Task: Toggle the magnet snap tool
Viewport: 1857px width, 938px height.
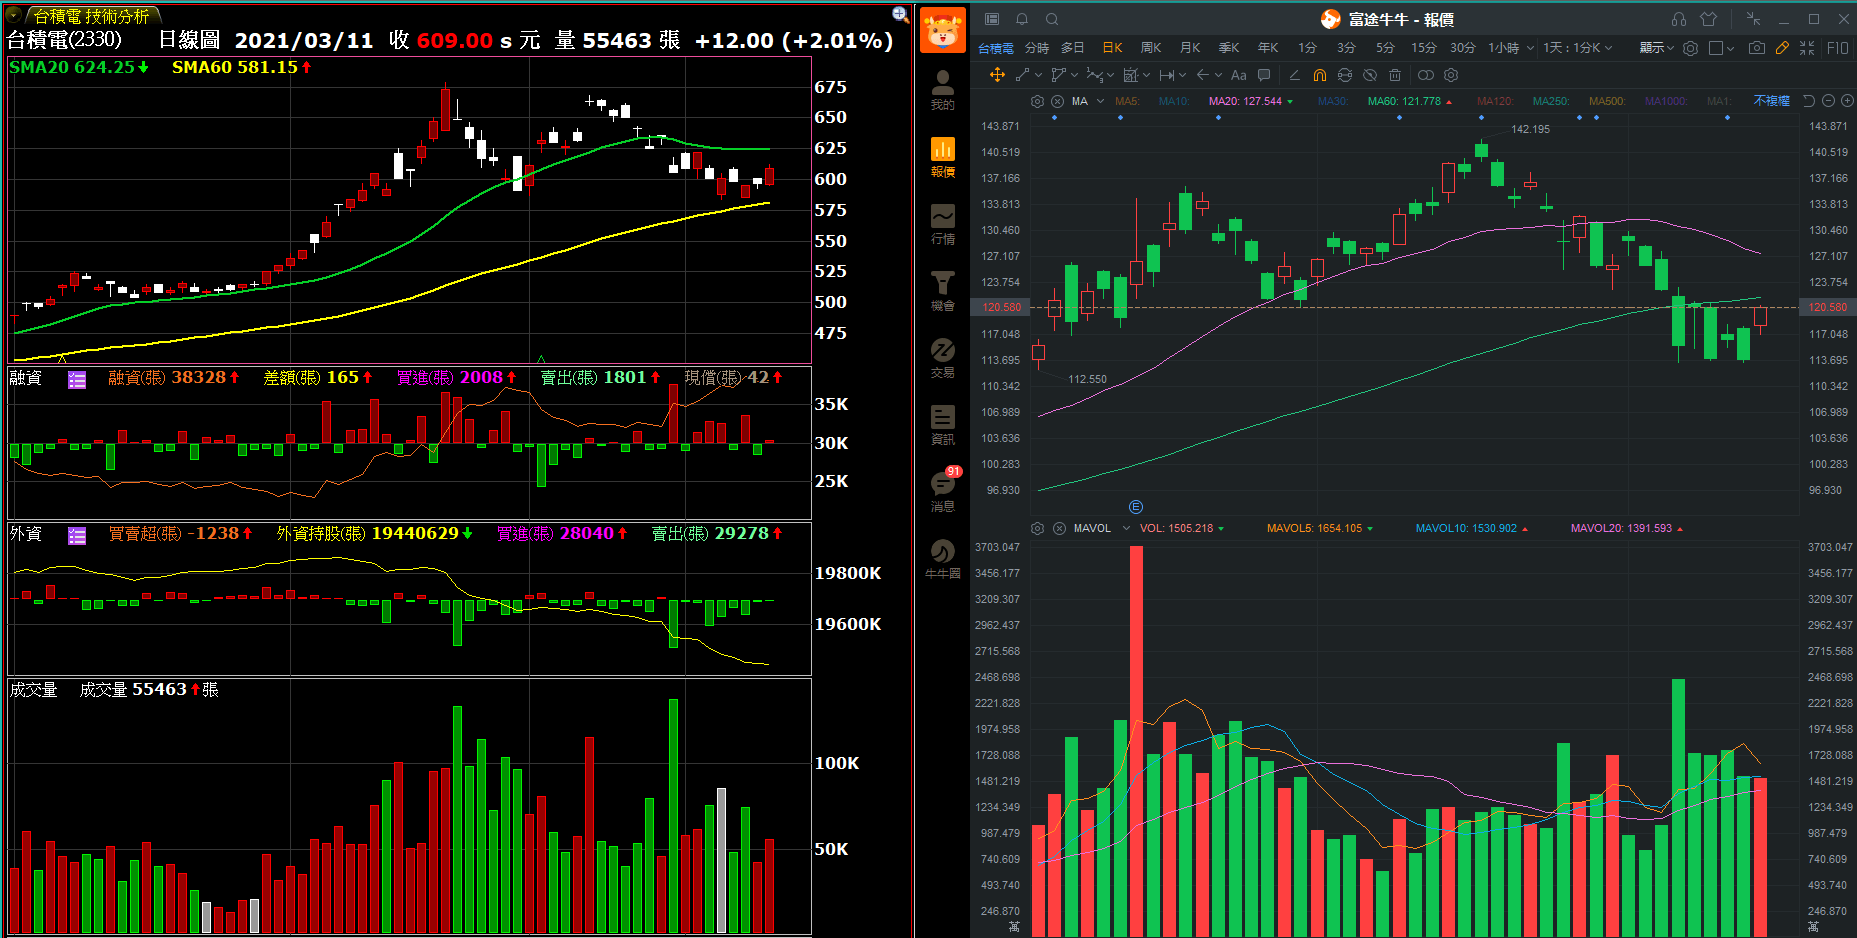Action: (1319, 75)
